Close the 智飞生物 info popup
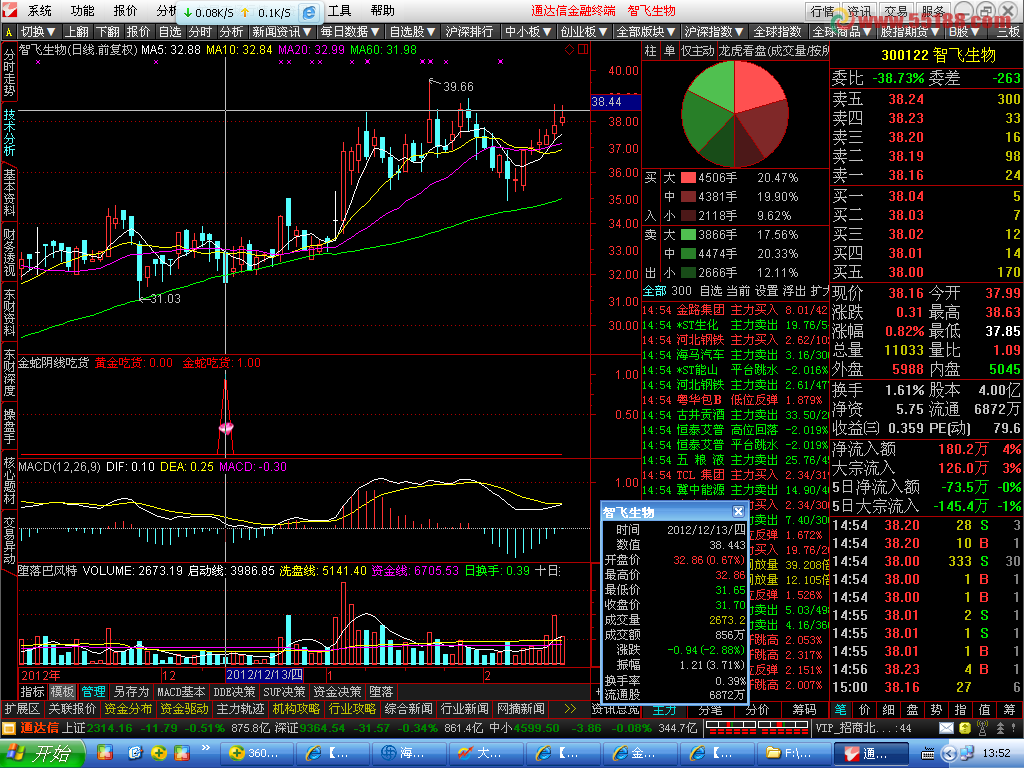Screen dimensions: 1024x768 (738, 511)
